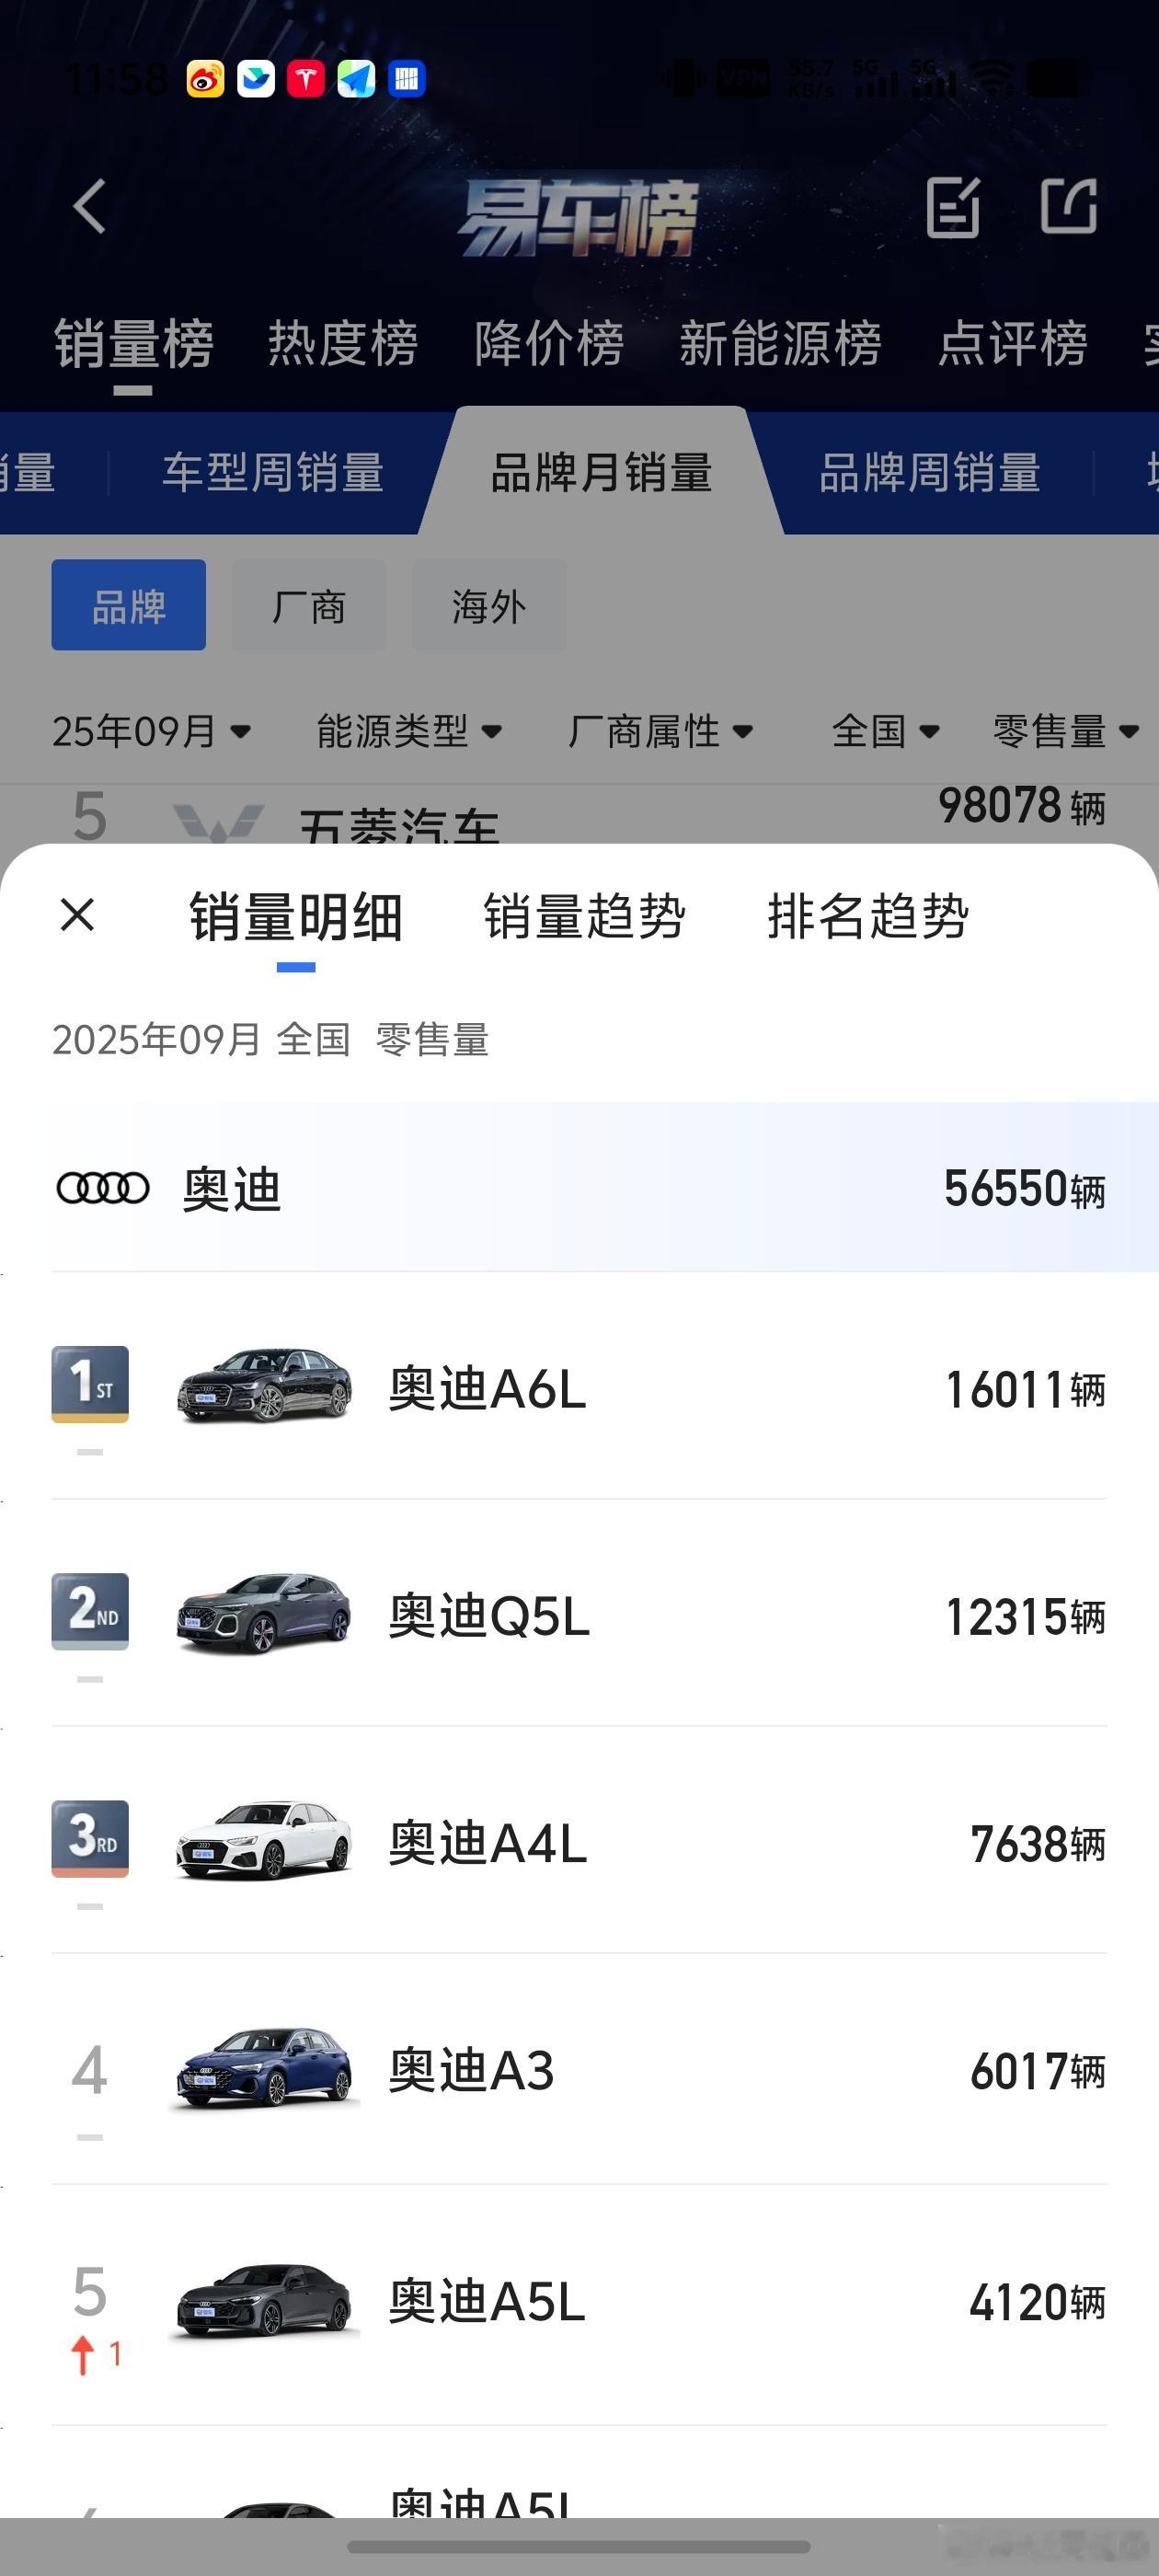Tap the back arrow icon
Screen dimensions: 1159x2576
(x=89, y=207)
